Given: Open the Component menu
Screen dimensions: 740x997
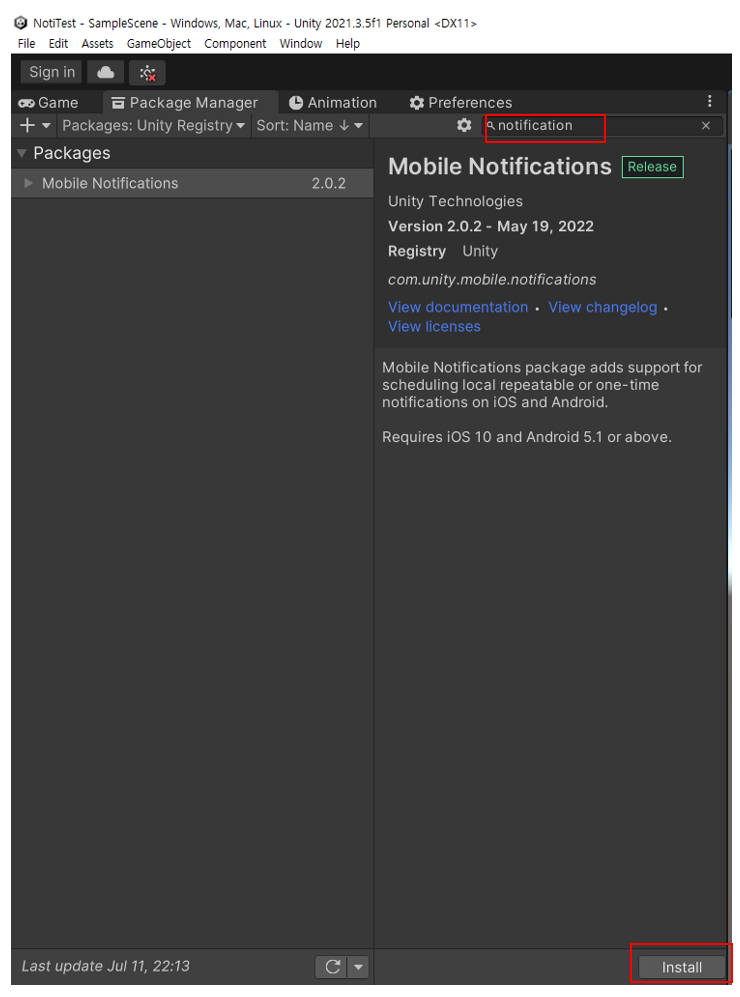Looking at the screenshot, I should 235,43.
